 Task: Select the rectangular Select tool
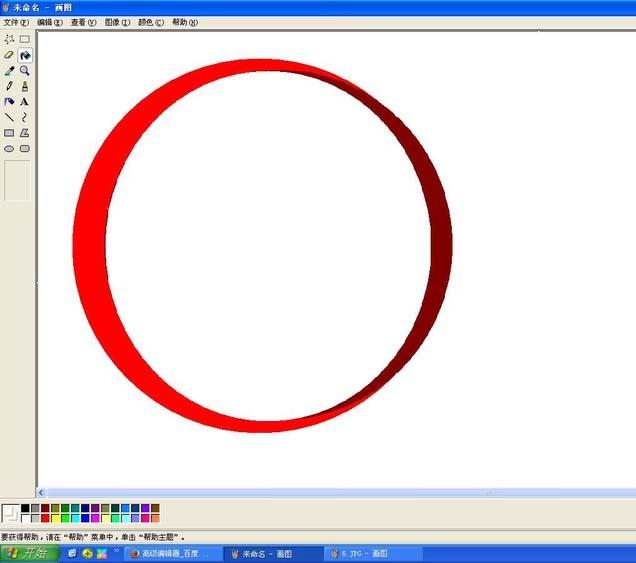tap(25, 40)
